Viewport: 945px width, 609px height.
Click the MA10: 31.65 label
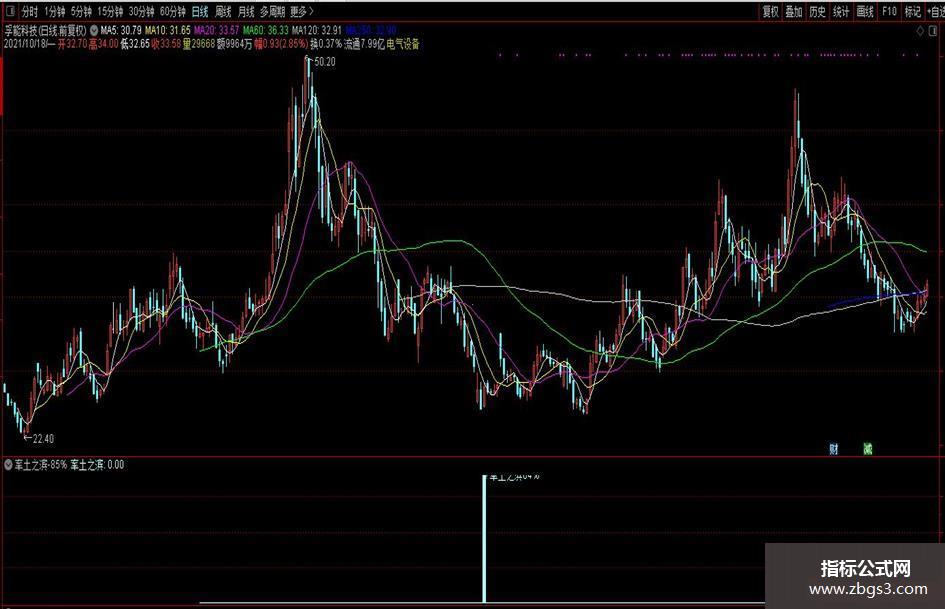coord(168,30)
